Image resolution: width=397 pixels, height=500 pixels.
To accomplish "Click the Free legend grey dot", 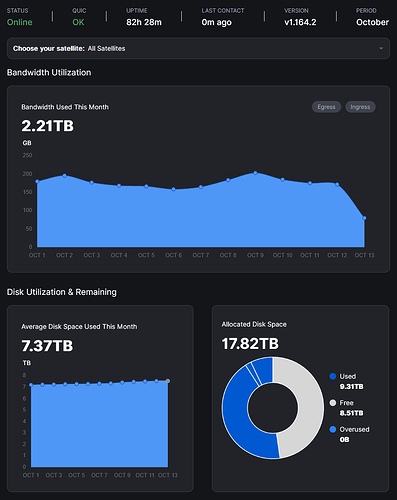I will pyautogui.click(x=333, y=403).
